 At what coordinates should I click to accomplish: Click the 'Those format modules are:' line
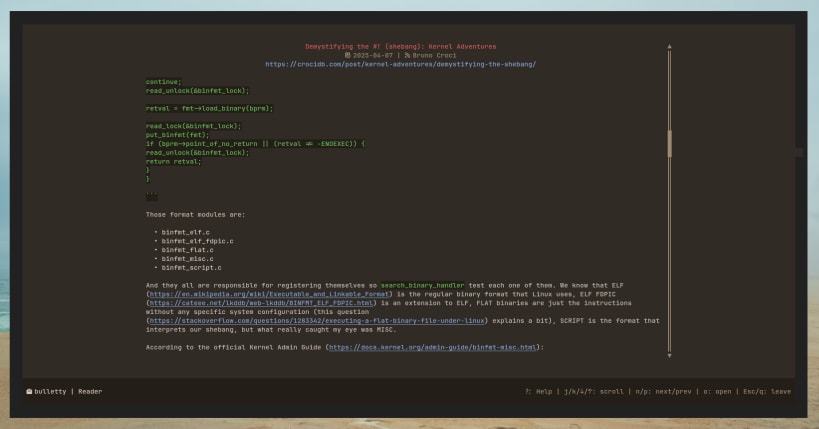pyautogui.click(x=195, y=215)
